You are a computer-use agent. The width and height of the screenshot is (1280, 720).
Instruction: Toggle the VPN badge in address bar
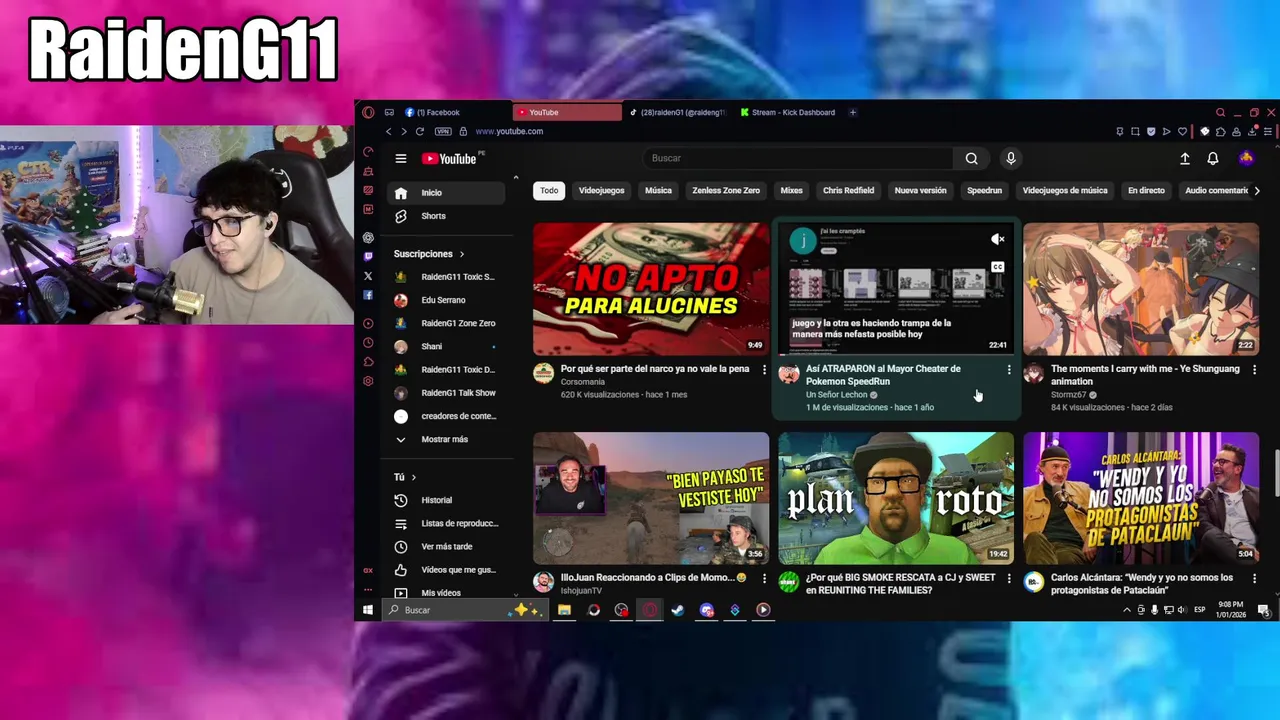click(443, 131)
